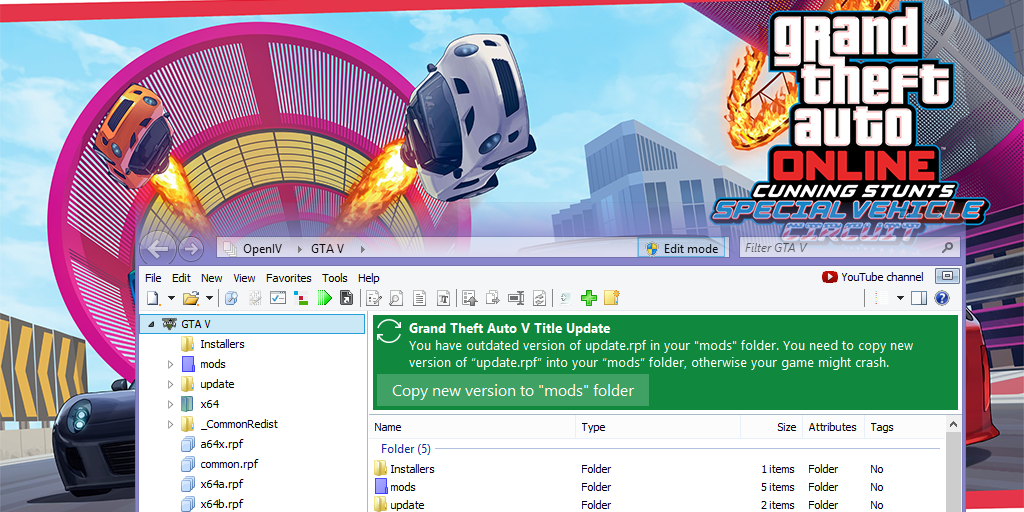Click the copy-to document arrow icon
Image resolution: width=1024 pixels, height=512 pixels.
pos(493,298)
